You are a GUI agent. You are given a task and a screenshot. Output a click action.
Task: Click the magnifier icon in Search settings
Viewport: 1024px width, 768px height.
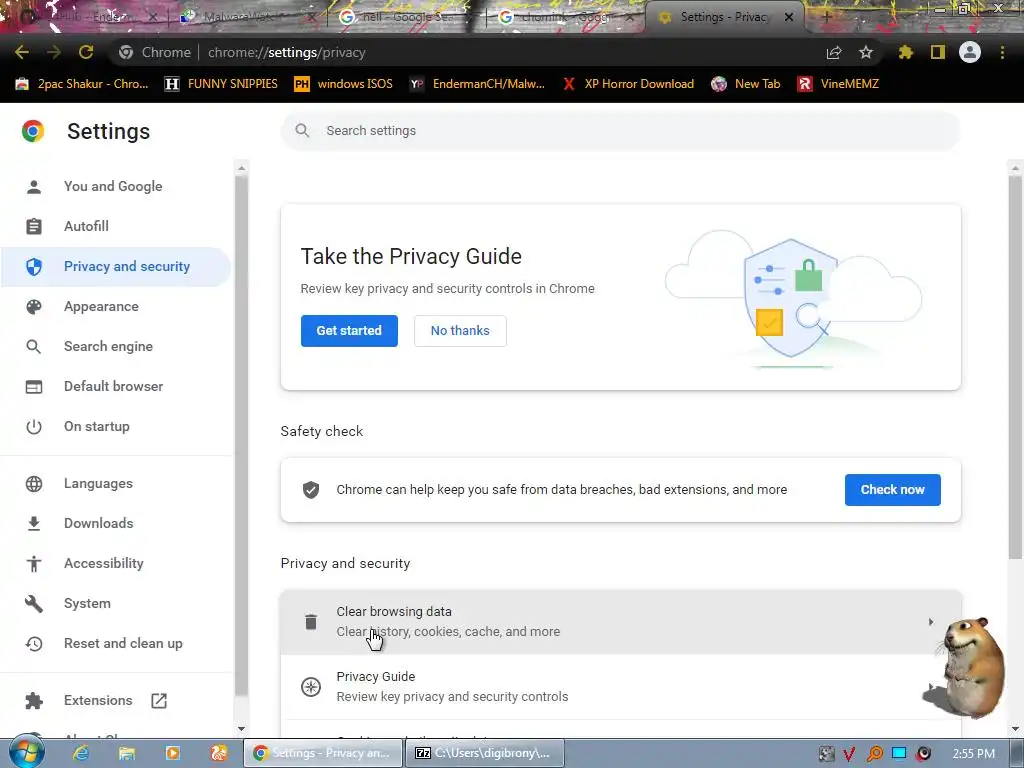pyautogui.click(x=302, y=131)
